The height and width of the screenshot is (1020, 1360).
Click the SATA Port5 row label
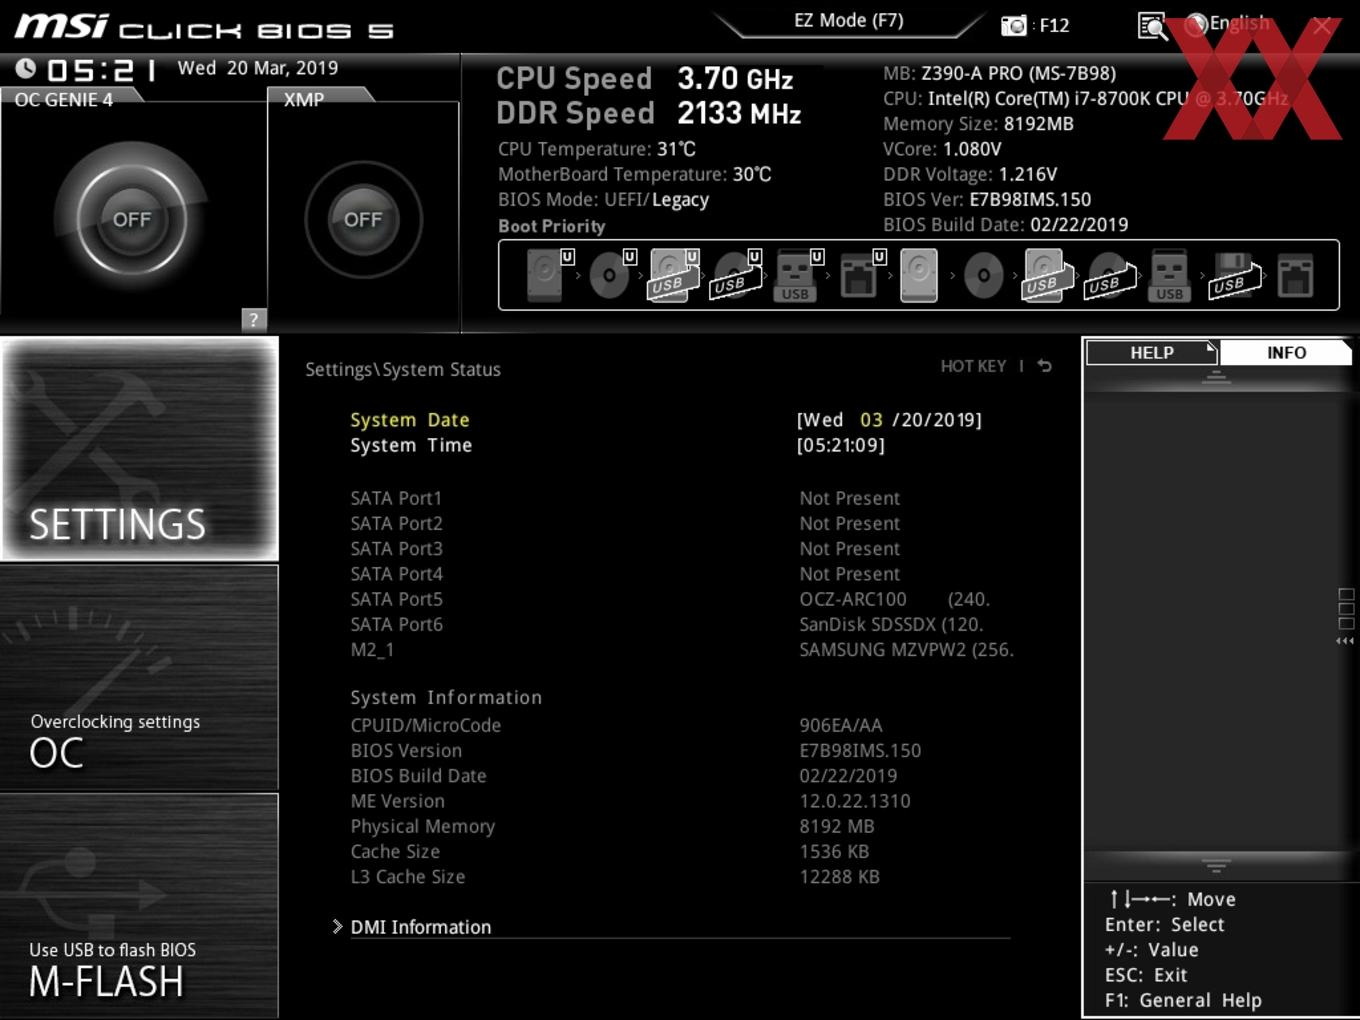pyautogui.click(x=396, y=599)
